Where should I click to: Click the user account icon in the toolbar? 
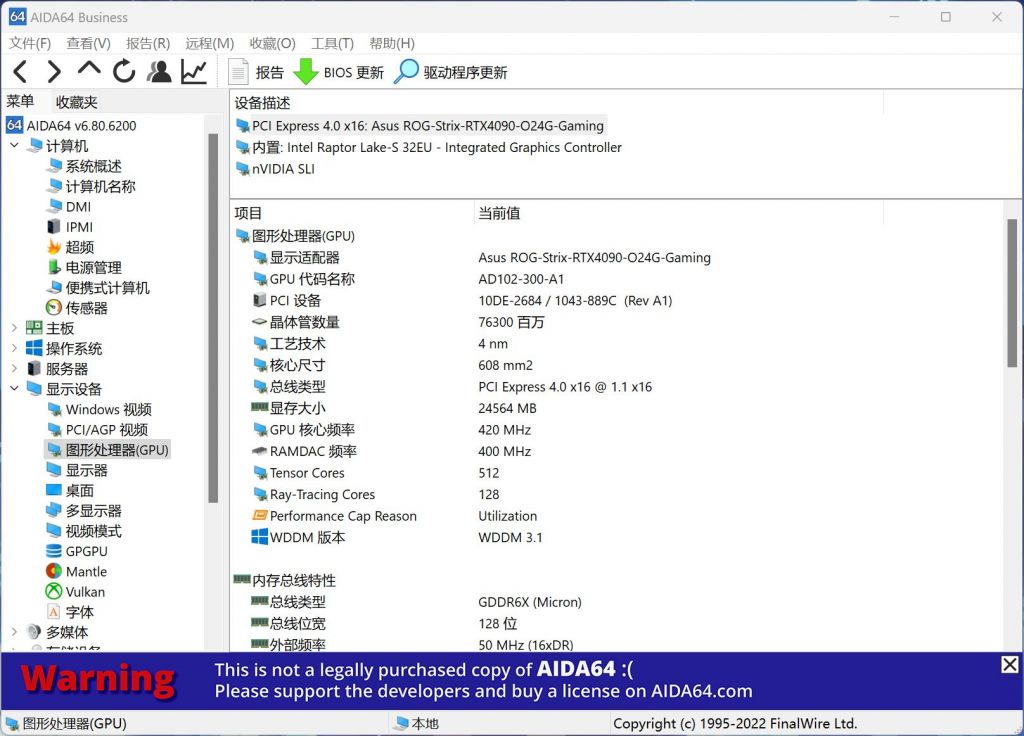pyautogui.click(x=158, y=70)
